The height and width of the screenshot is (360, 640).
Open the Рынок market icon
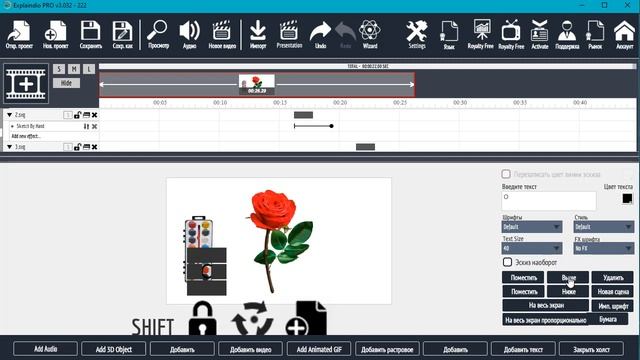(x=595, y=34)
